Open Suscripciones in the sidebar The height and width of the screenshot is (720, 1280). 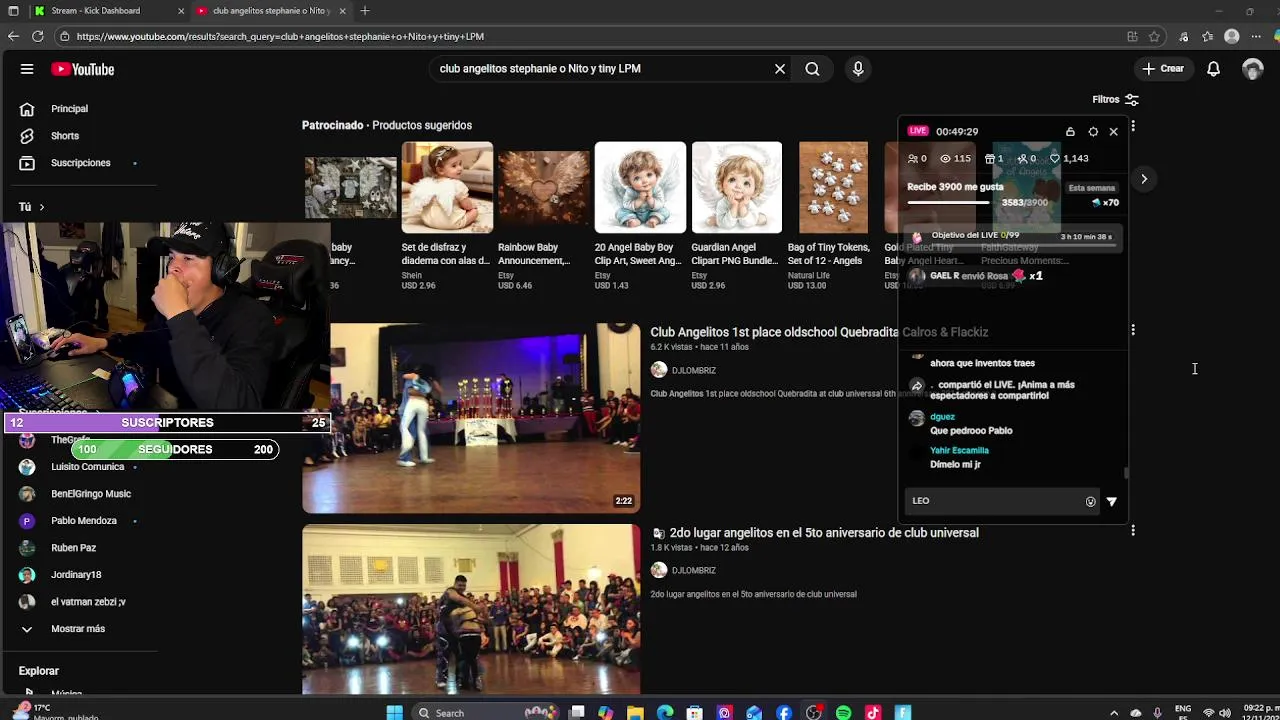[x=81, y=163]
